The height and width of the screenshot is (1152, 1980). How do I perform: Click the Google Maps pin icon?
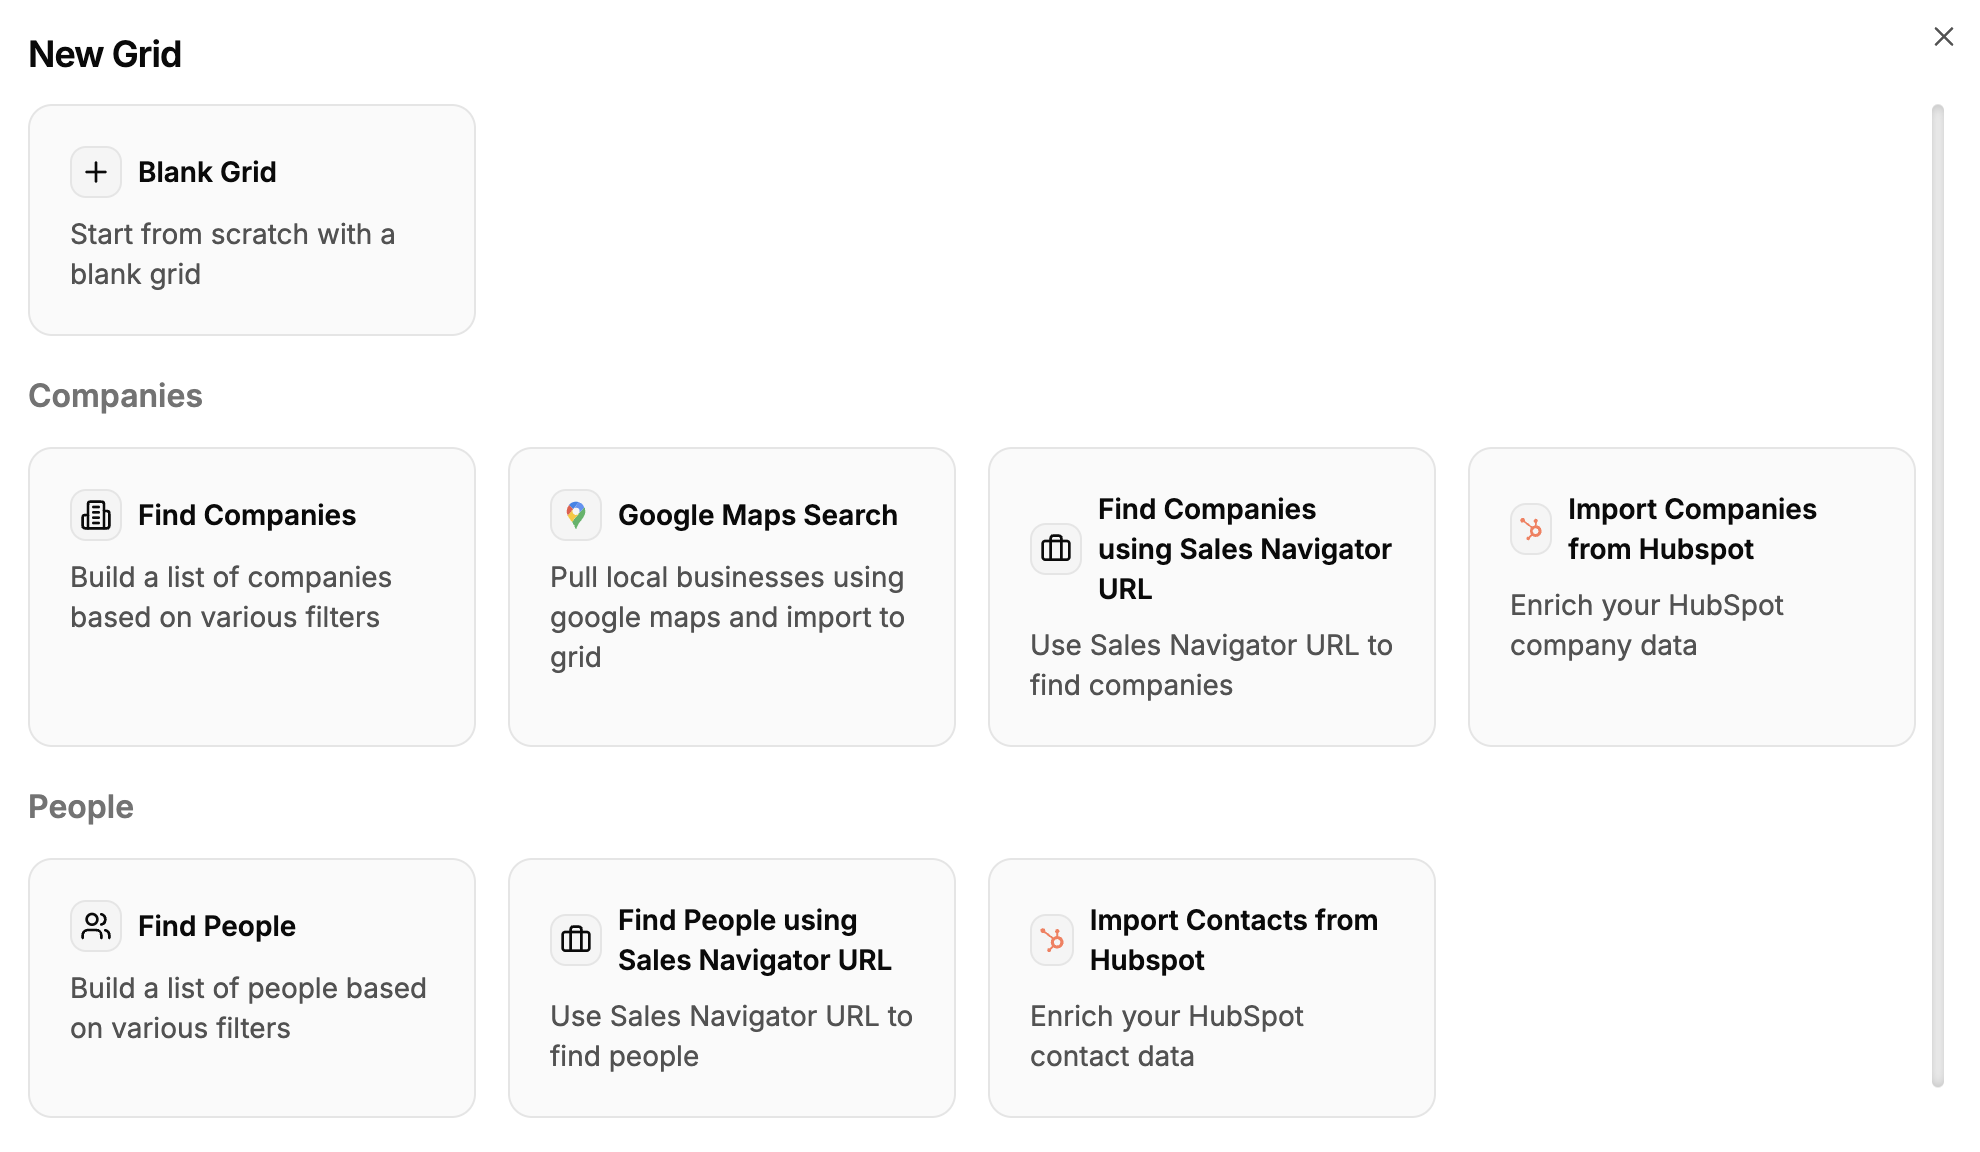576,515
